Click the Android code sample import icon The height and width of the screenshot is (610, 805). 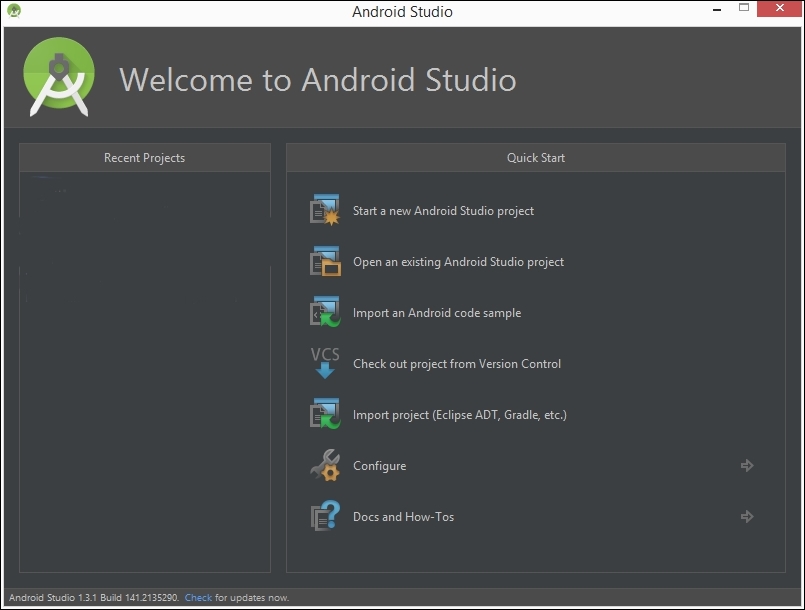325,312
